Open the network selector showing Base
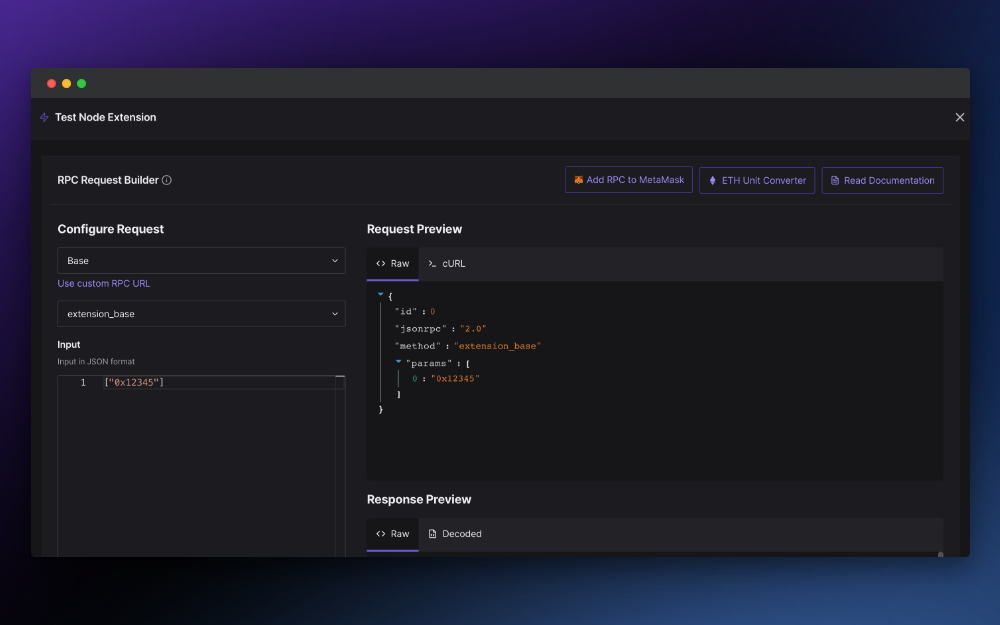The height and width of the screenshot is (625, 1000). 201,259
